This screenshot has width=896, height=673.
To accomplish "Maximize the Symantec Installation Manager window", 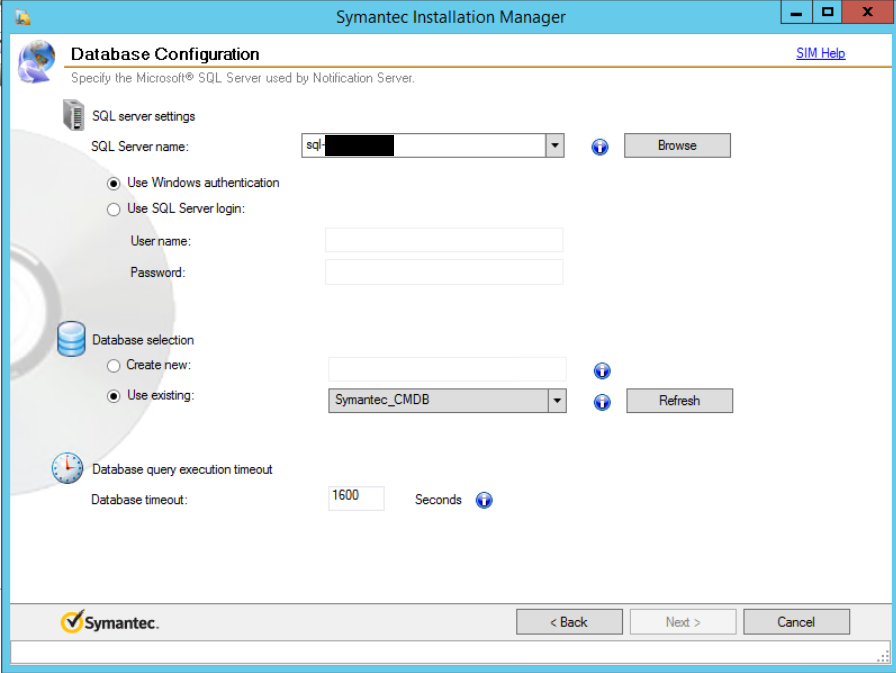I will pos(827,12).
